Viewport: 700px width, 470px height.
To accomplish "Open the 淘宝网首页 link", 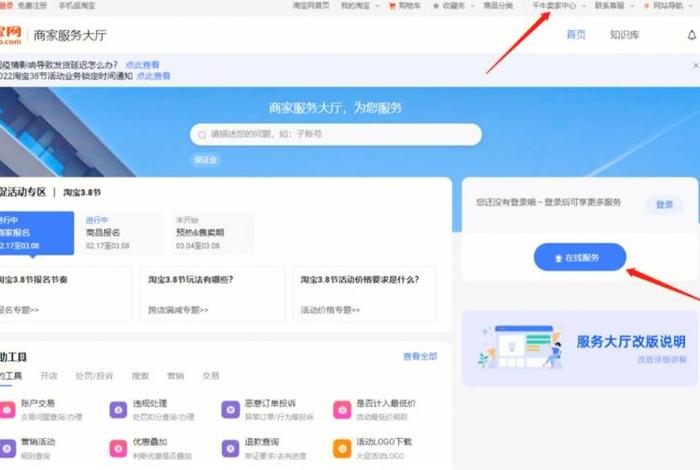I will [311, 6].
